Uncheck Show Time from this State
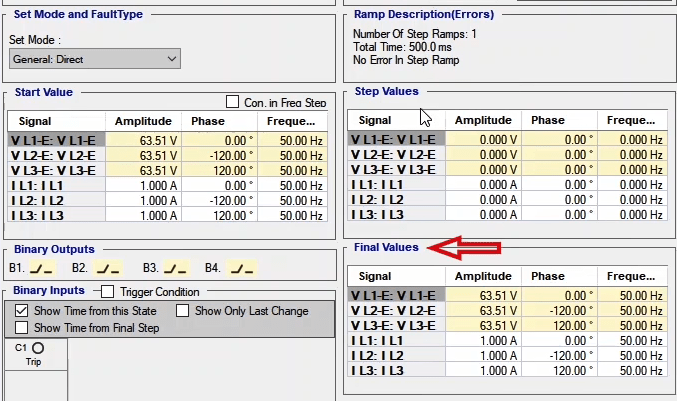This screenshot has width=677, height=401. coord(22,311)
